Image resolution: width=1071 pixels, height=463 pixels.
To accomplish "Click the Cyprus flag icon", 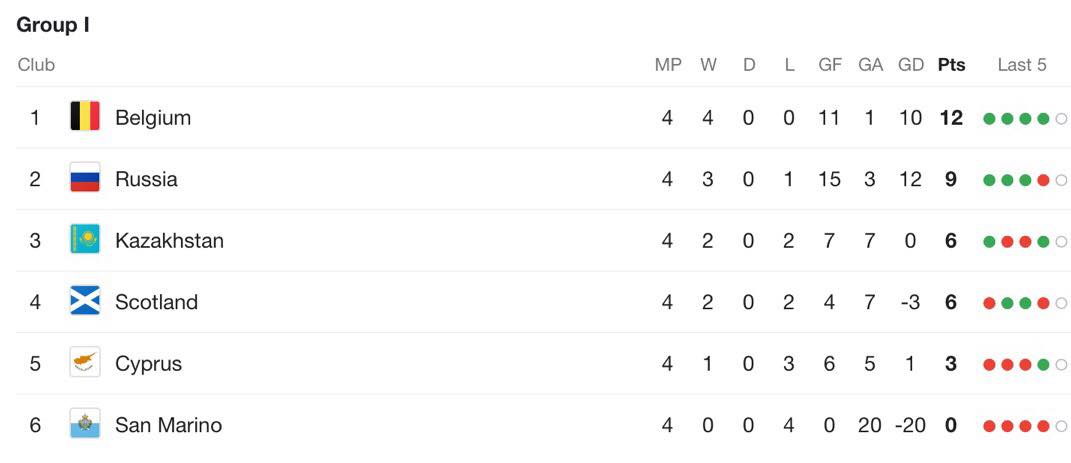I will click(85, 363).
